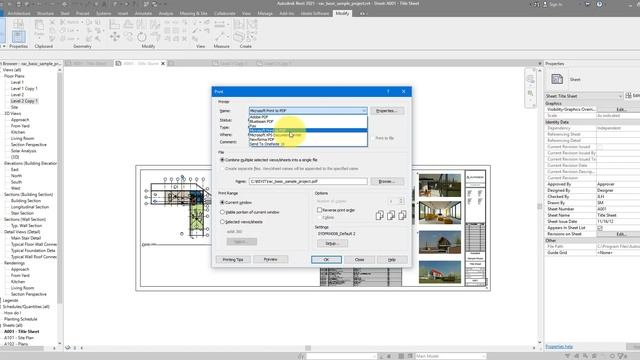Choose Send To OneNote 16 printer
This screenshot has width=640, height=360.
pos(308,144)
